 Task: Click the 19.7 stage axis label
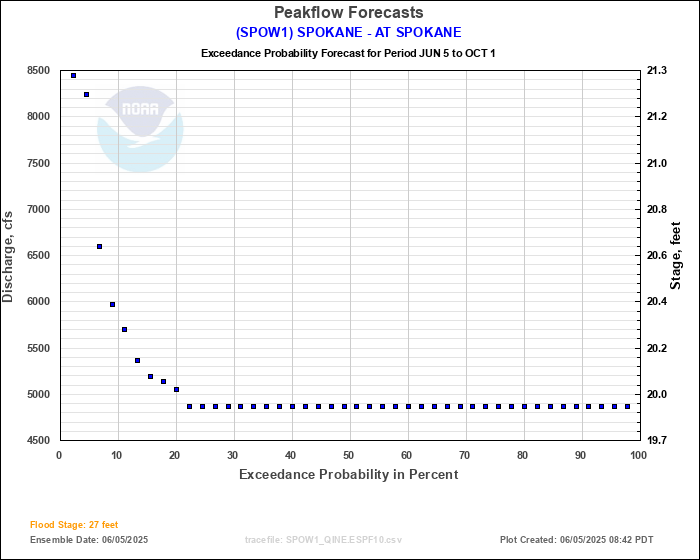(x=657, y=440)
